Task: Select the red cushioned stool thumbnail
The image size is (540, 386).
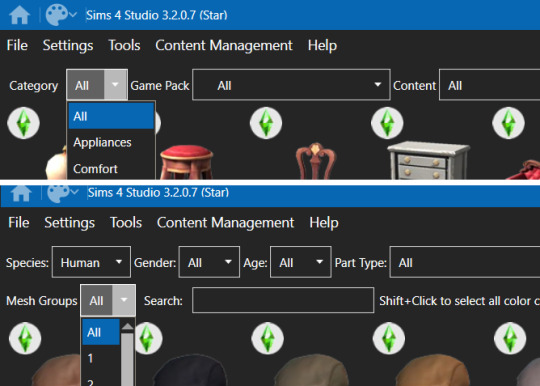Action: [187, 162]
